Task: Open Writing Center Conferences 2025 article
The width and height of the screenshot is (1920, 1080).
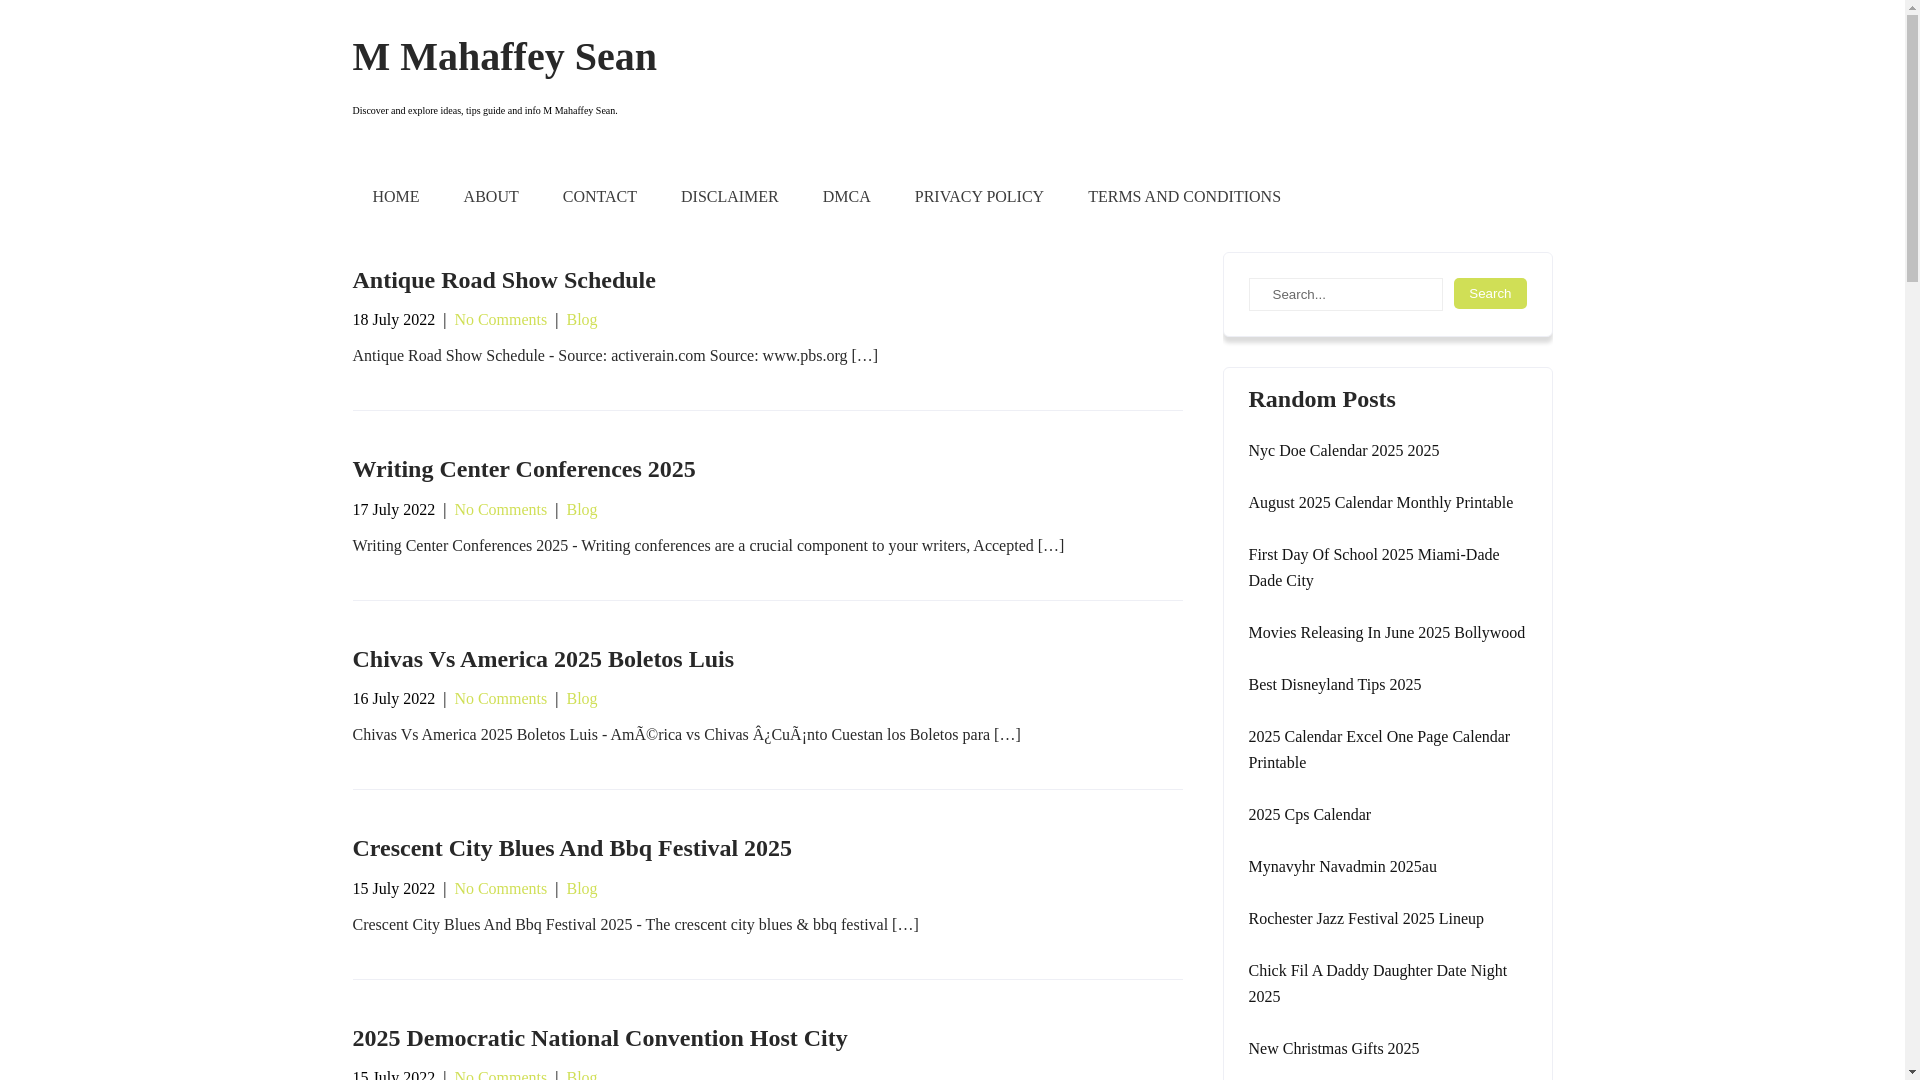Action: point(523,469)
